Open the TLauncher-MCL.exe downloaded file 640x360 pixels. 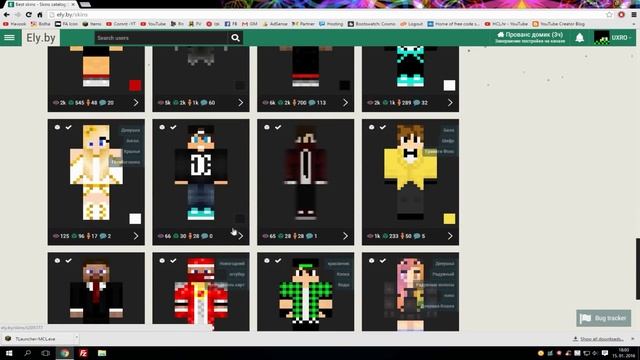[x=35, y=339]
